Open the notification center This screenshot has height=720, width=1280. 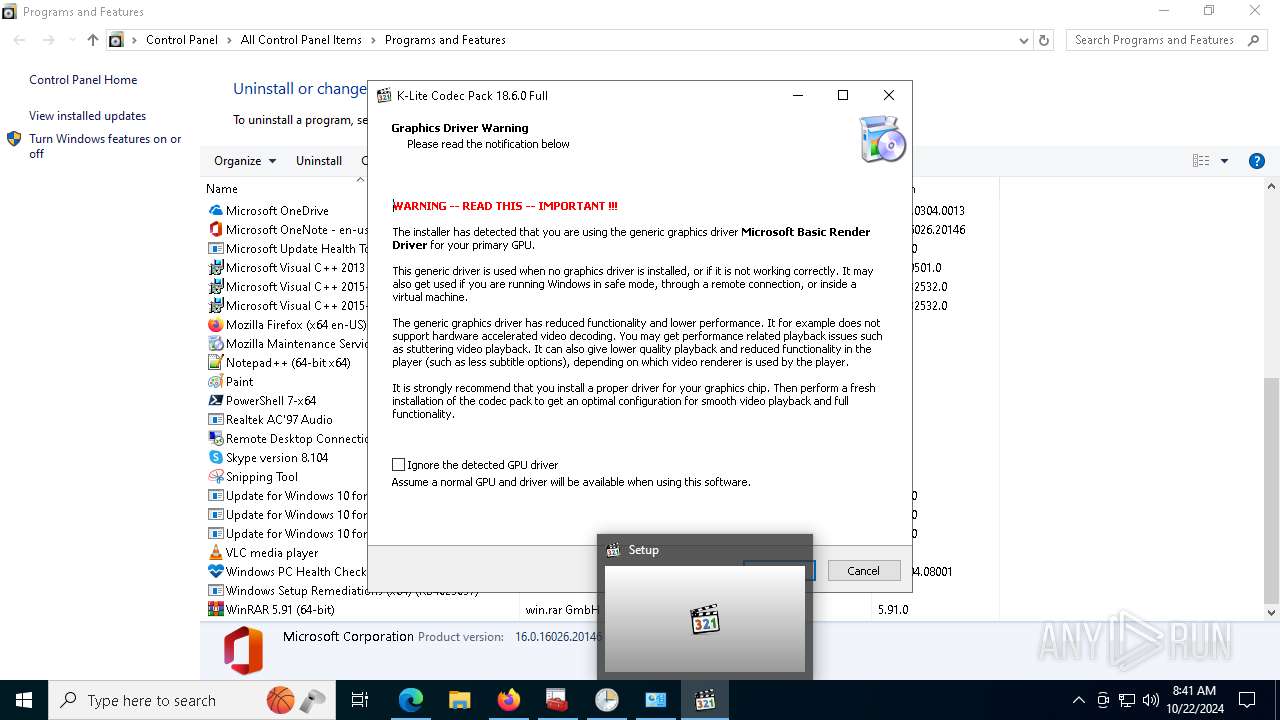(1247, 700)
